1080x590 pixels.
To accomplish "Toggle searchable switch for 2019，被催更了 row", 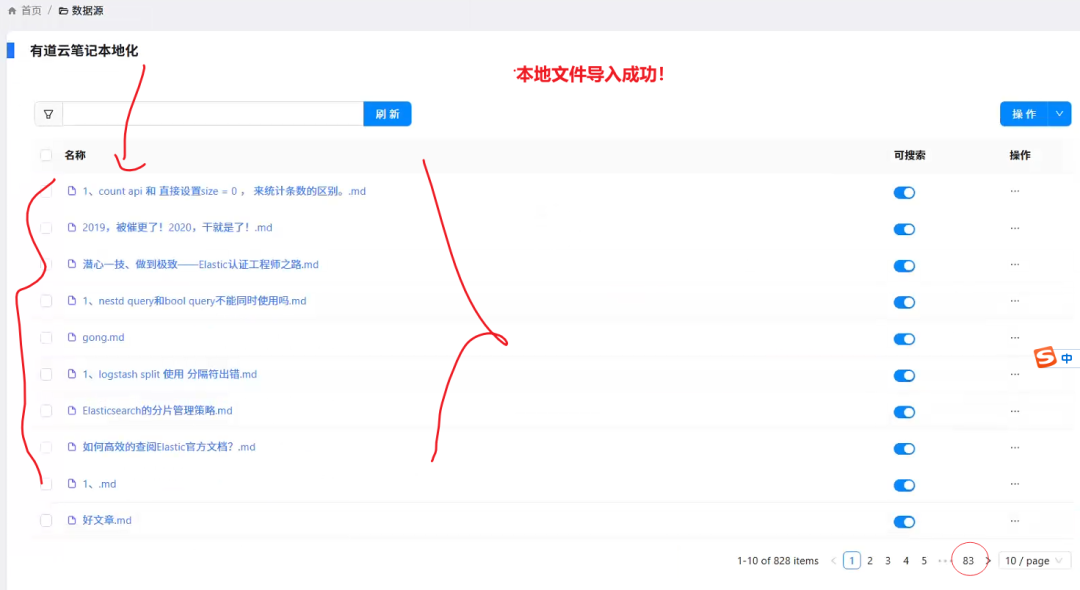I will [x=904, y=229].
